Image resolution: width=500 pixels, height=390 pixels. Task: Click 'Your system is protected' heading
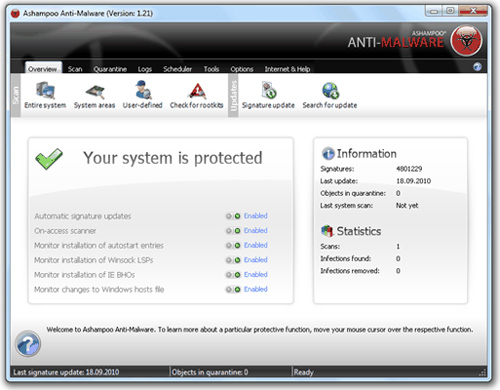(173, 158)
